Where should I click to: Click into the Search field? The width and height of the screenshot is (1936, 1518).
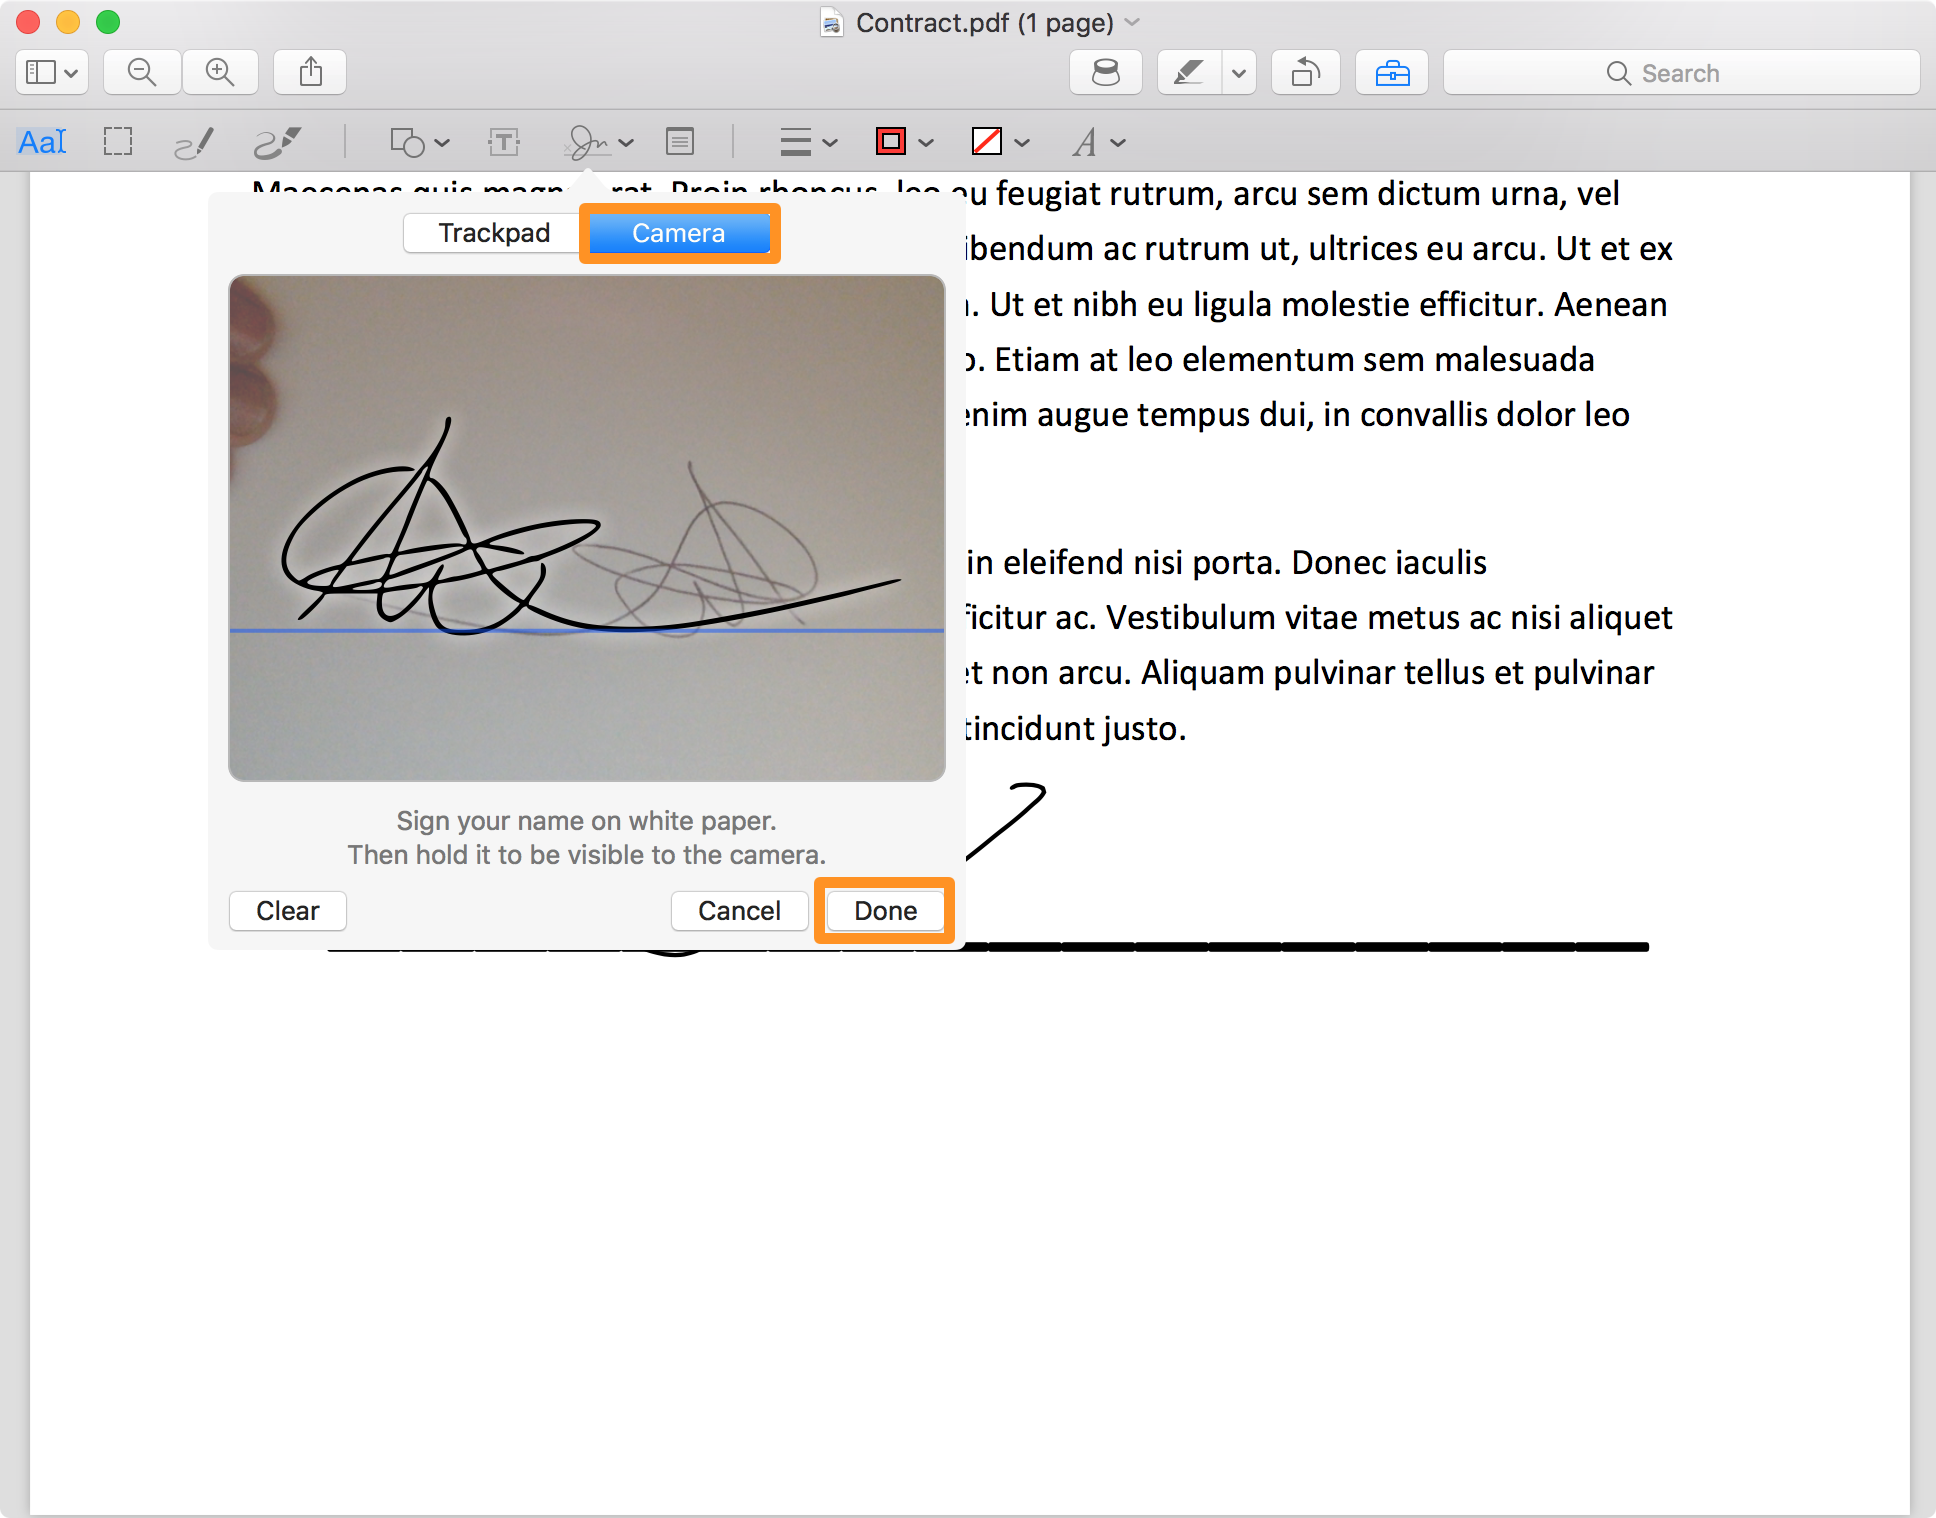coord(1681,72)
